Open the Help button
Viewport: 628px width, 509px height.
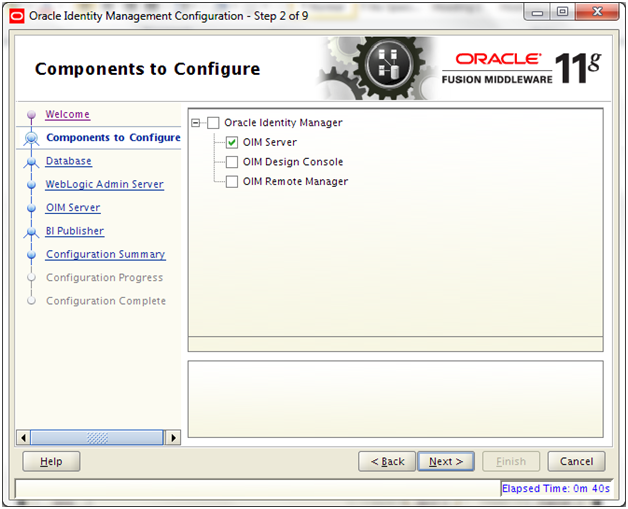pyautogui.click(x=51, y=462)
